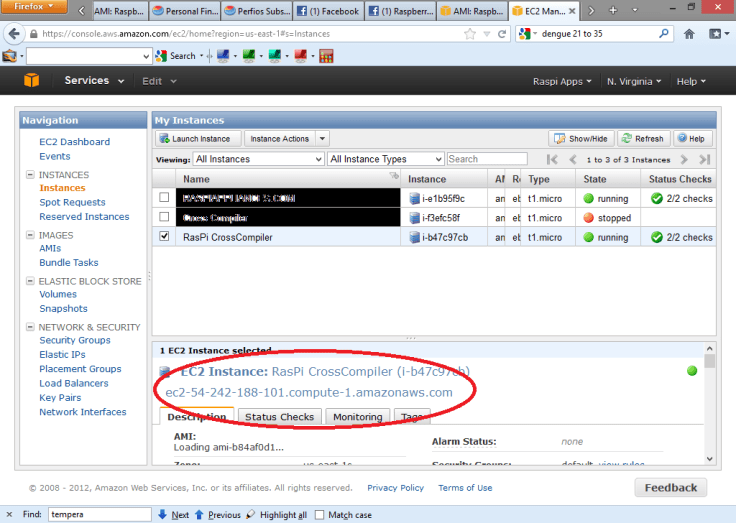Click Launch Instance button
This screenshot has width=736, height=523.
click(x=195, y=139)
